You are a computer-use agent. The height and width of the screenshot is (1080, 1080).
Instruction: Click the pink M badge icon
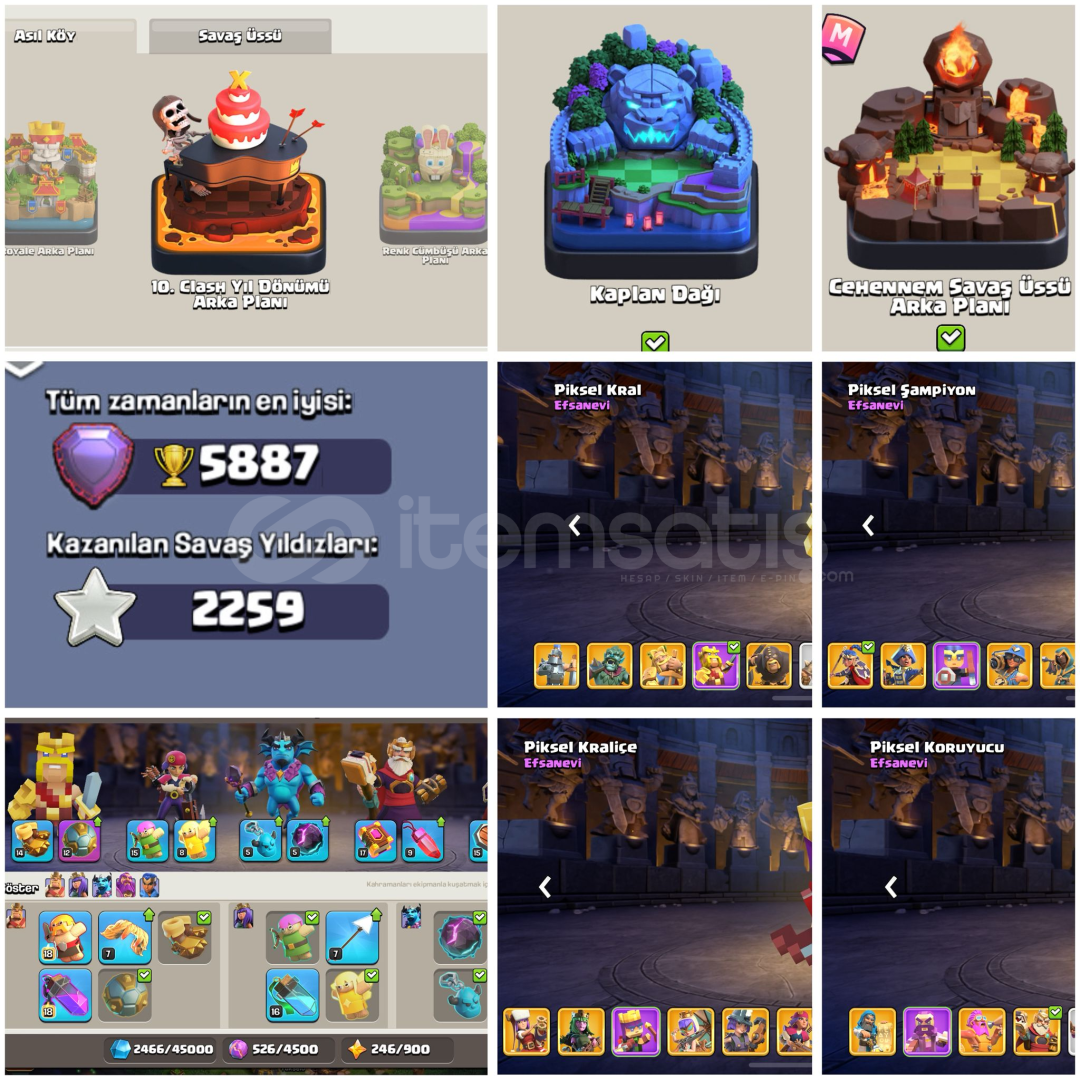842,38
